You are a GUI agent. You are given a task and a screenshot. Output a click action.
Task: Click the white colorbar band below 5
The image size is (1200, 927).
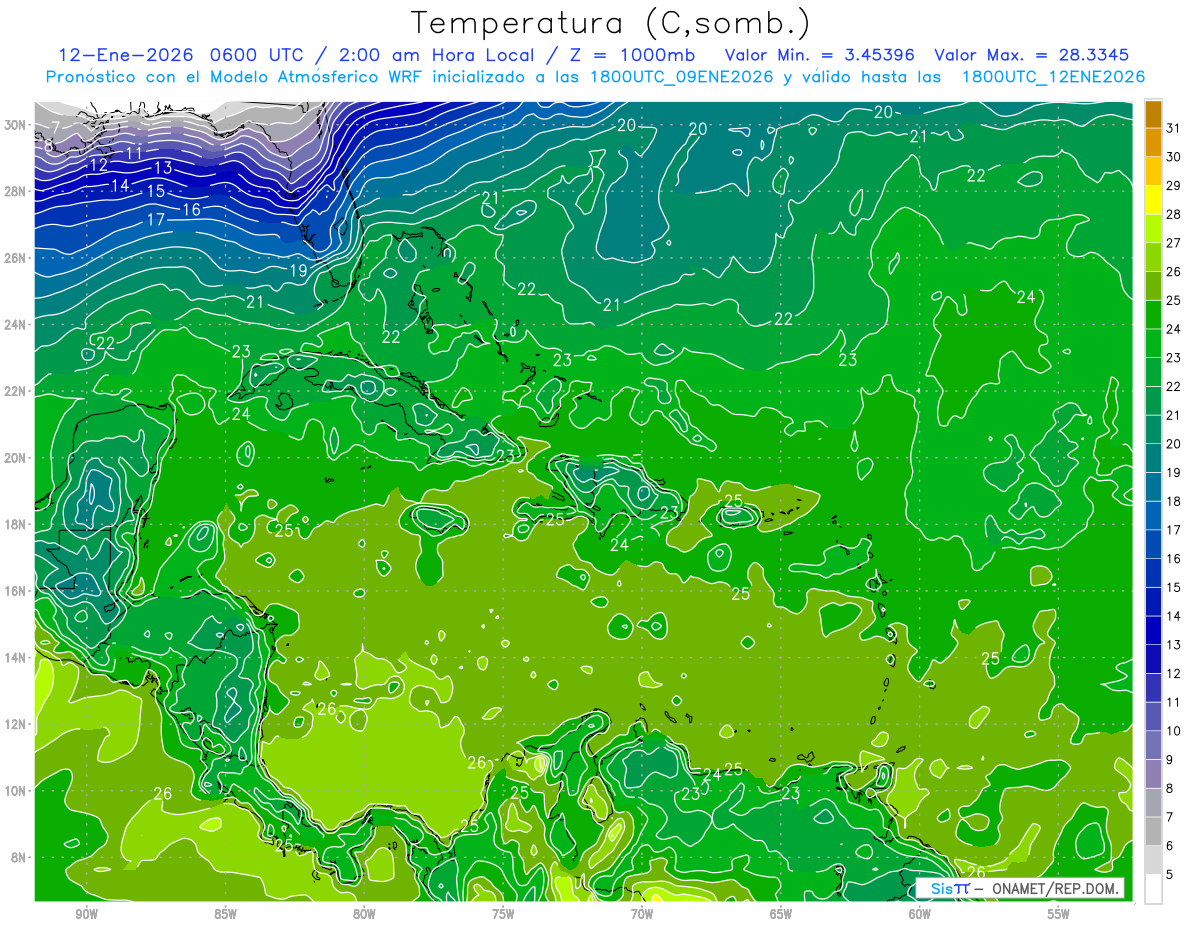[1153, 888]
